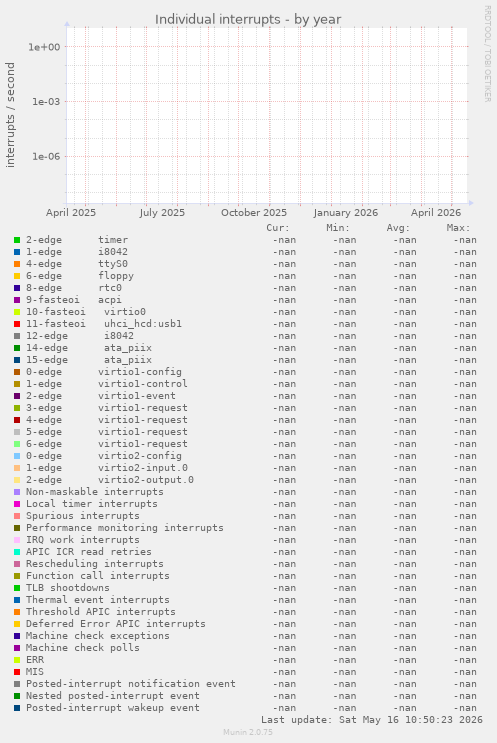The width and height of the screenshot is (497, 743).
Task: Click the green timer legend color swatch
Action: pyautogui.click(x=17, y=240)
